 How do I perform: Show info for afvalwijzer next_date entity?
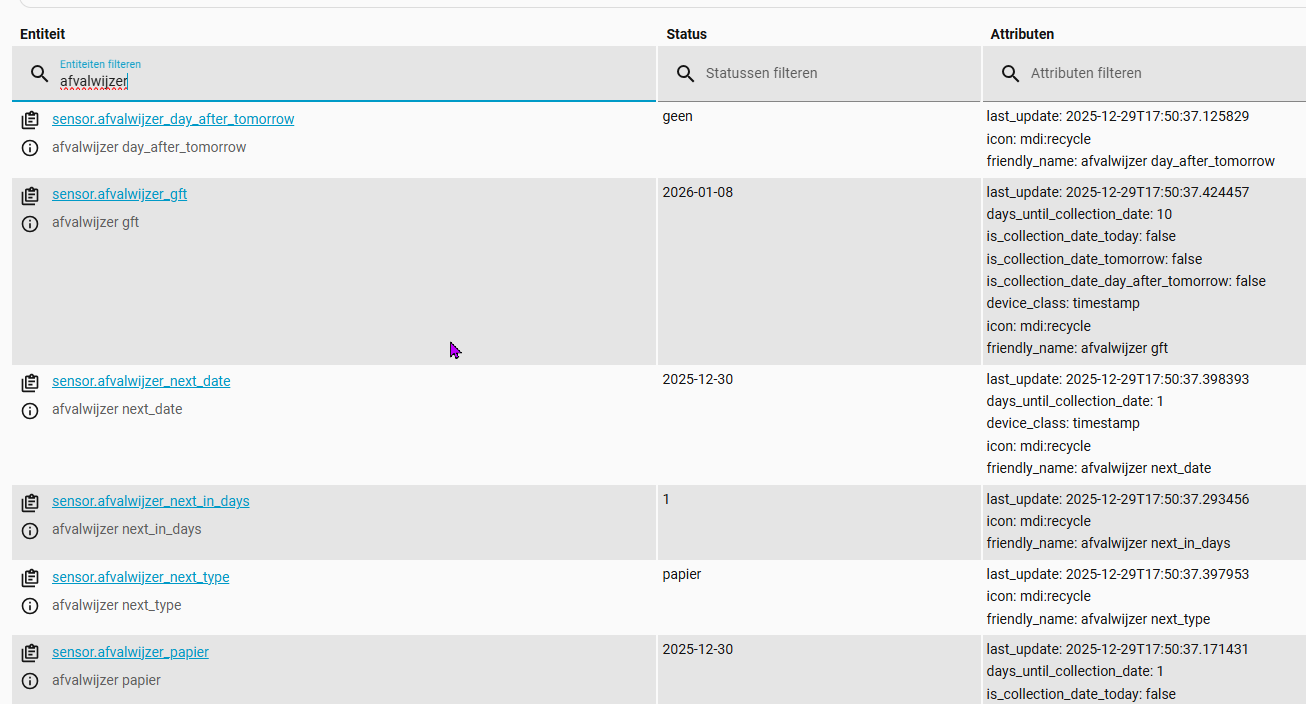(30, 410)
